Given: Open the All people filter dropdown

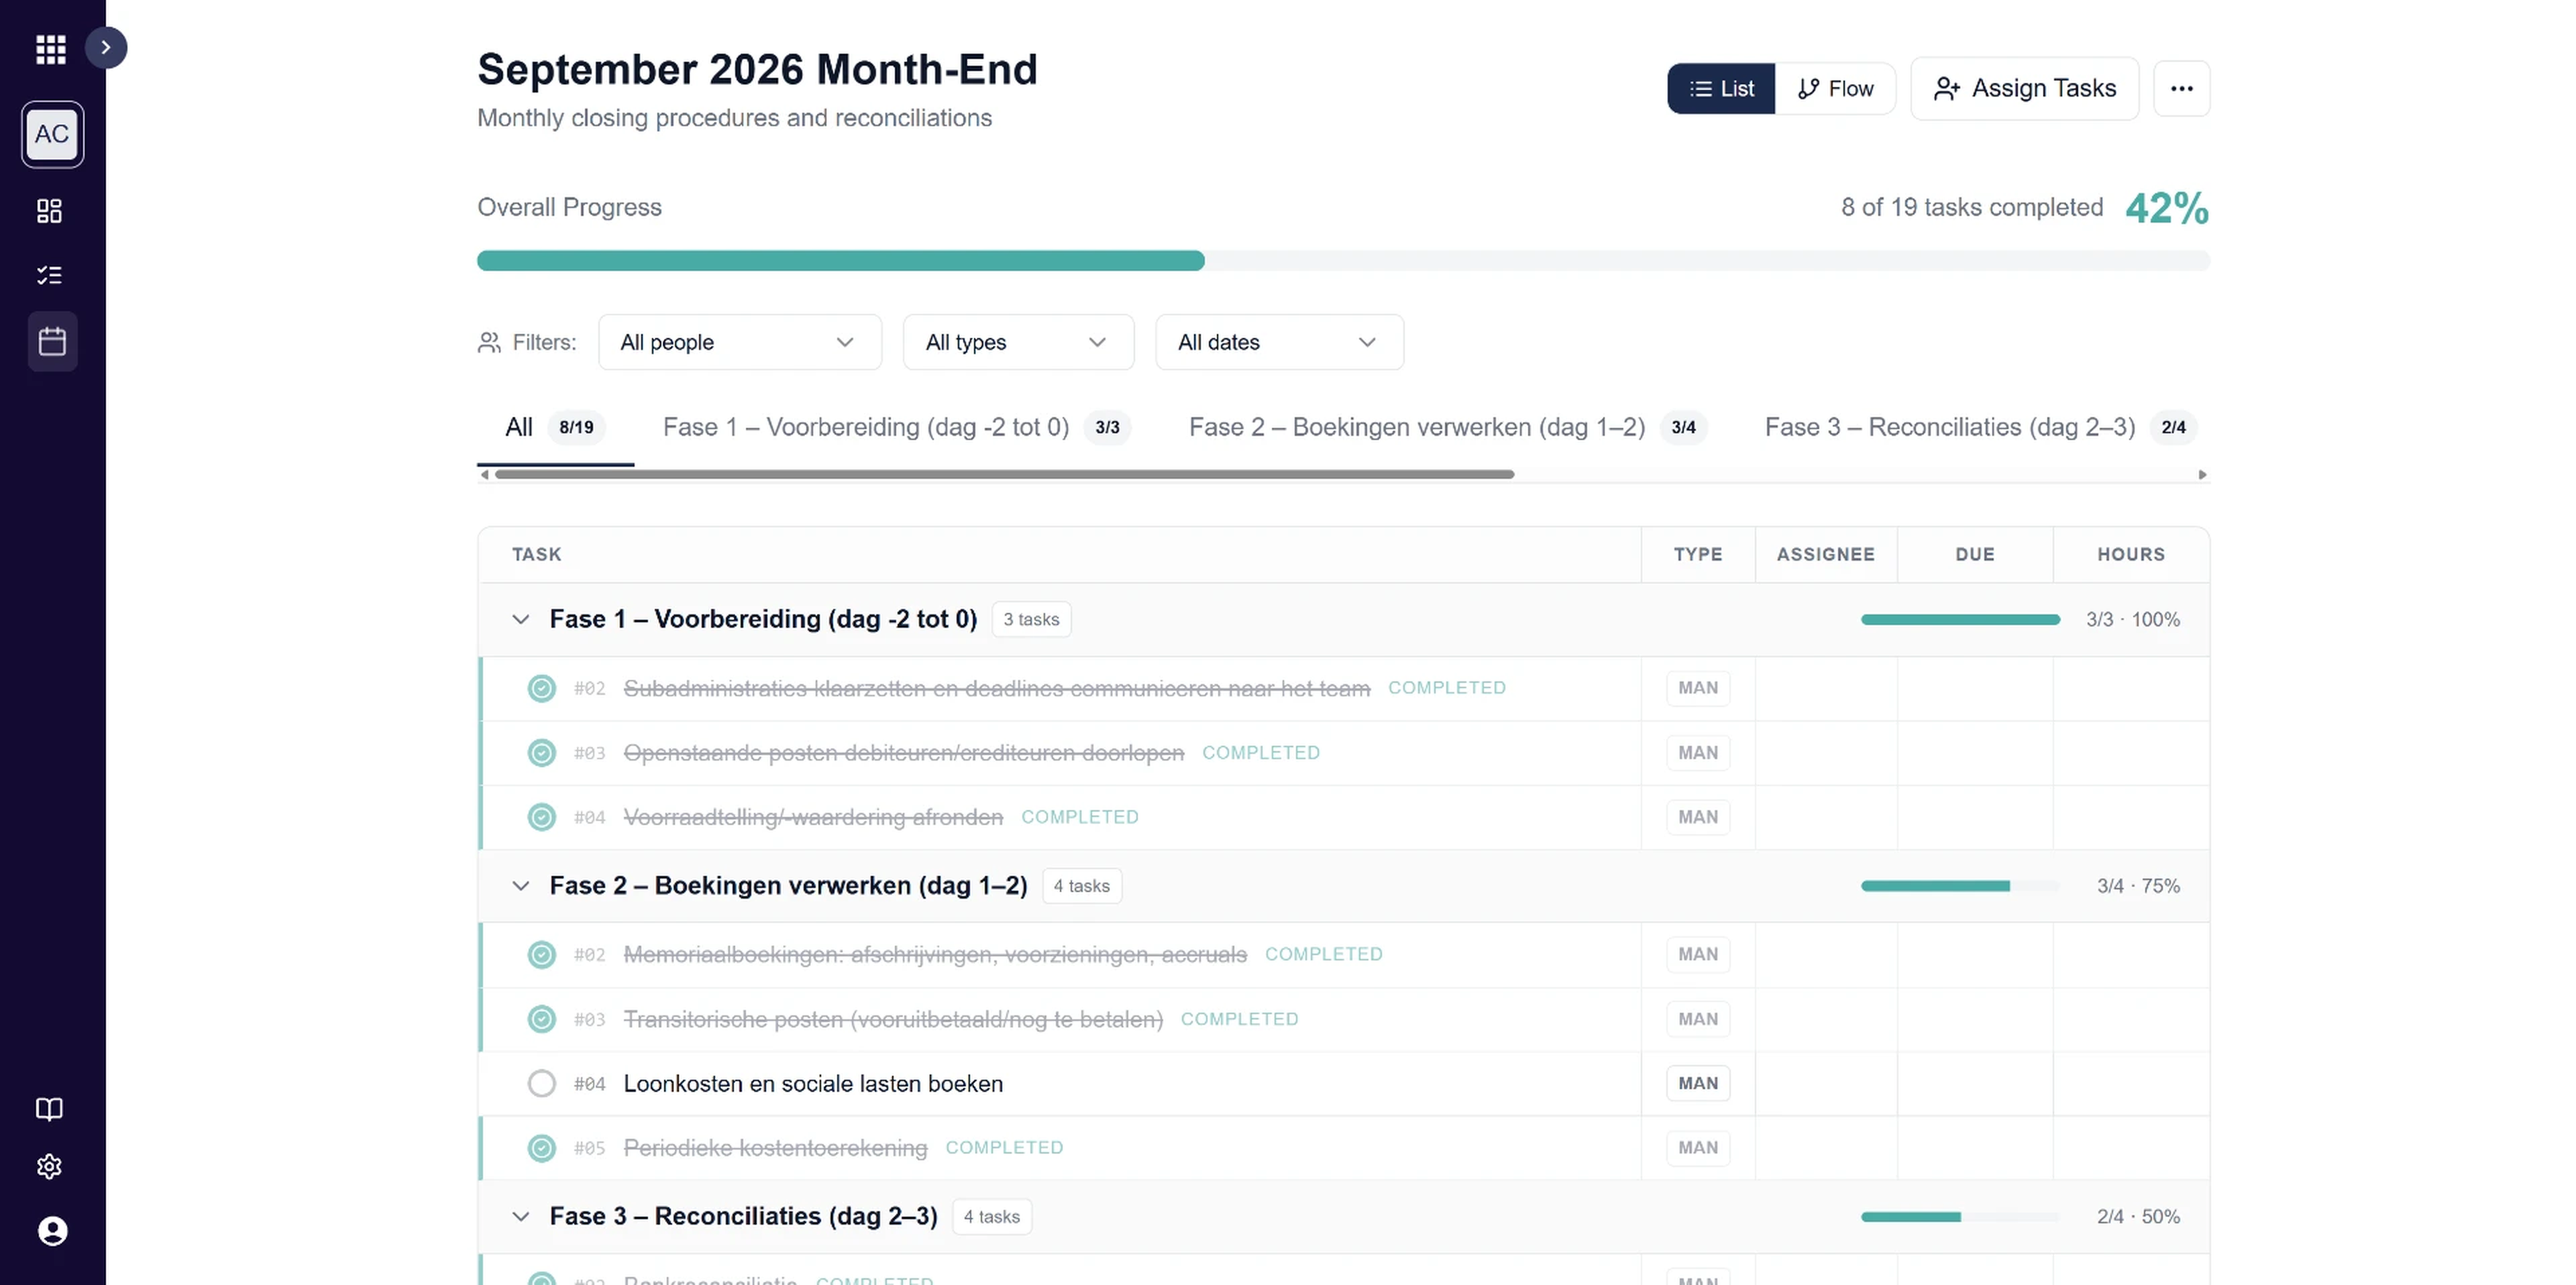Looking at the screenshot, I should [740, 342].
